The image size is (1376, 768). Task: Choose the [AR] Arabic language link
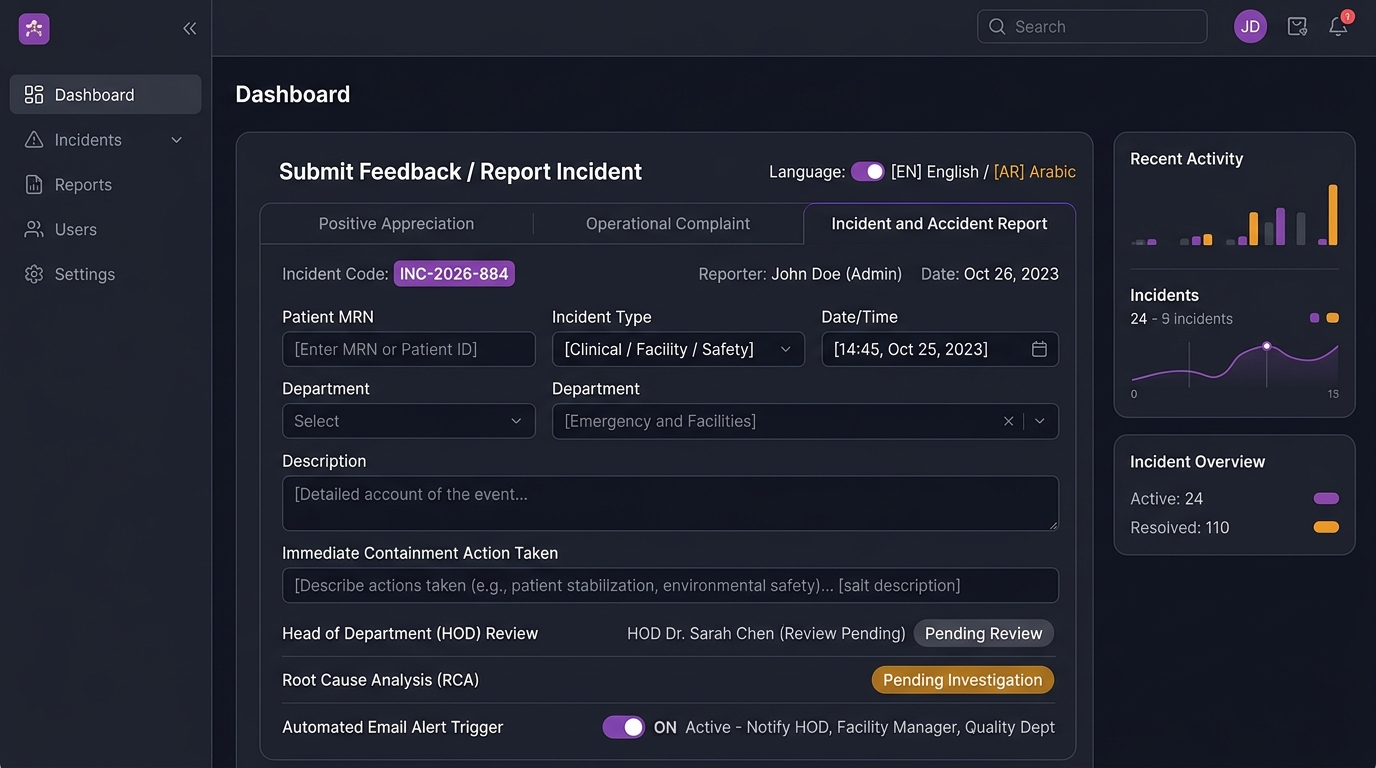tap(1035, 172)
